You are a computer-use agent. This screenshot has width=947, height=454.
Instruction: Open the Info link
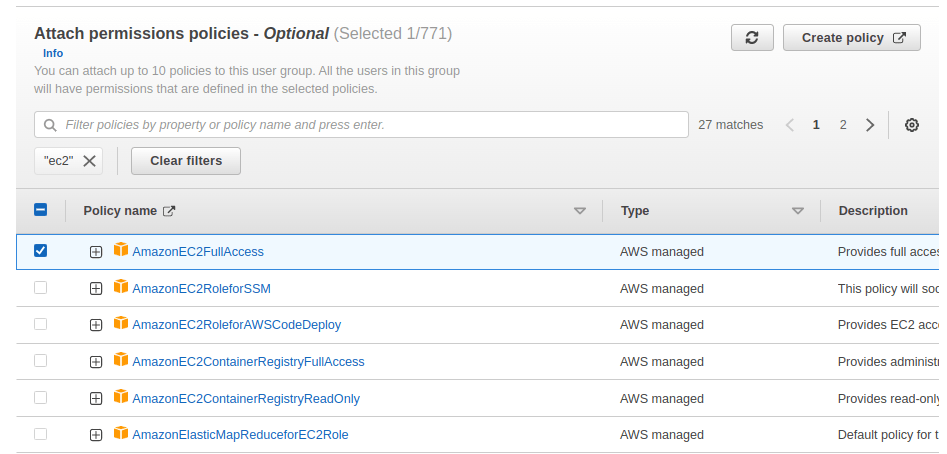point(53,53)
